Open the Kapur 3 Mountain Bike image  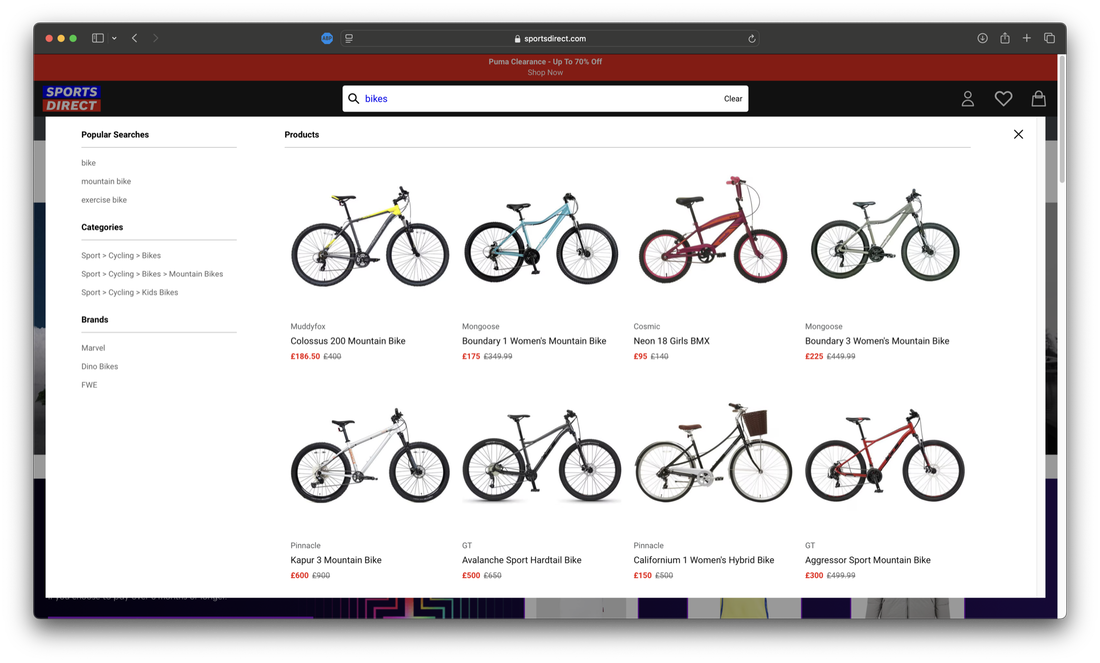pyautogui.click(x=370, y=455)
